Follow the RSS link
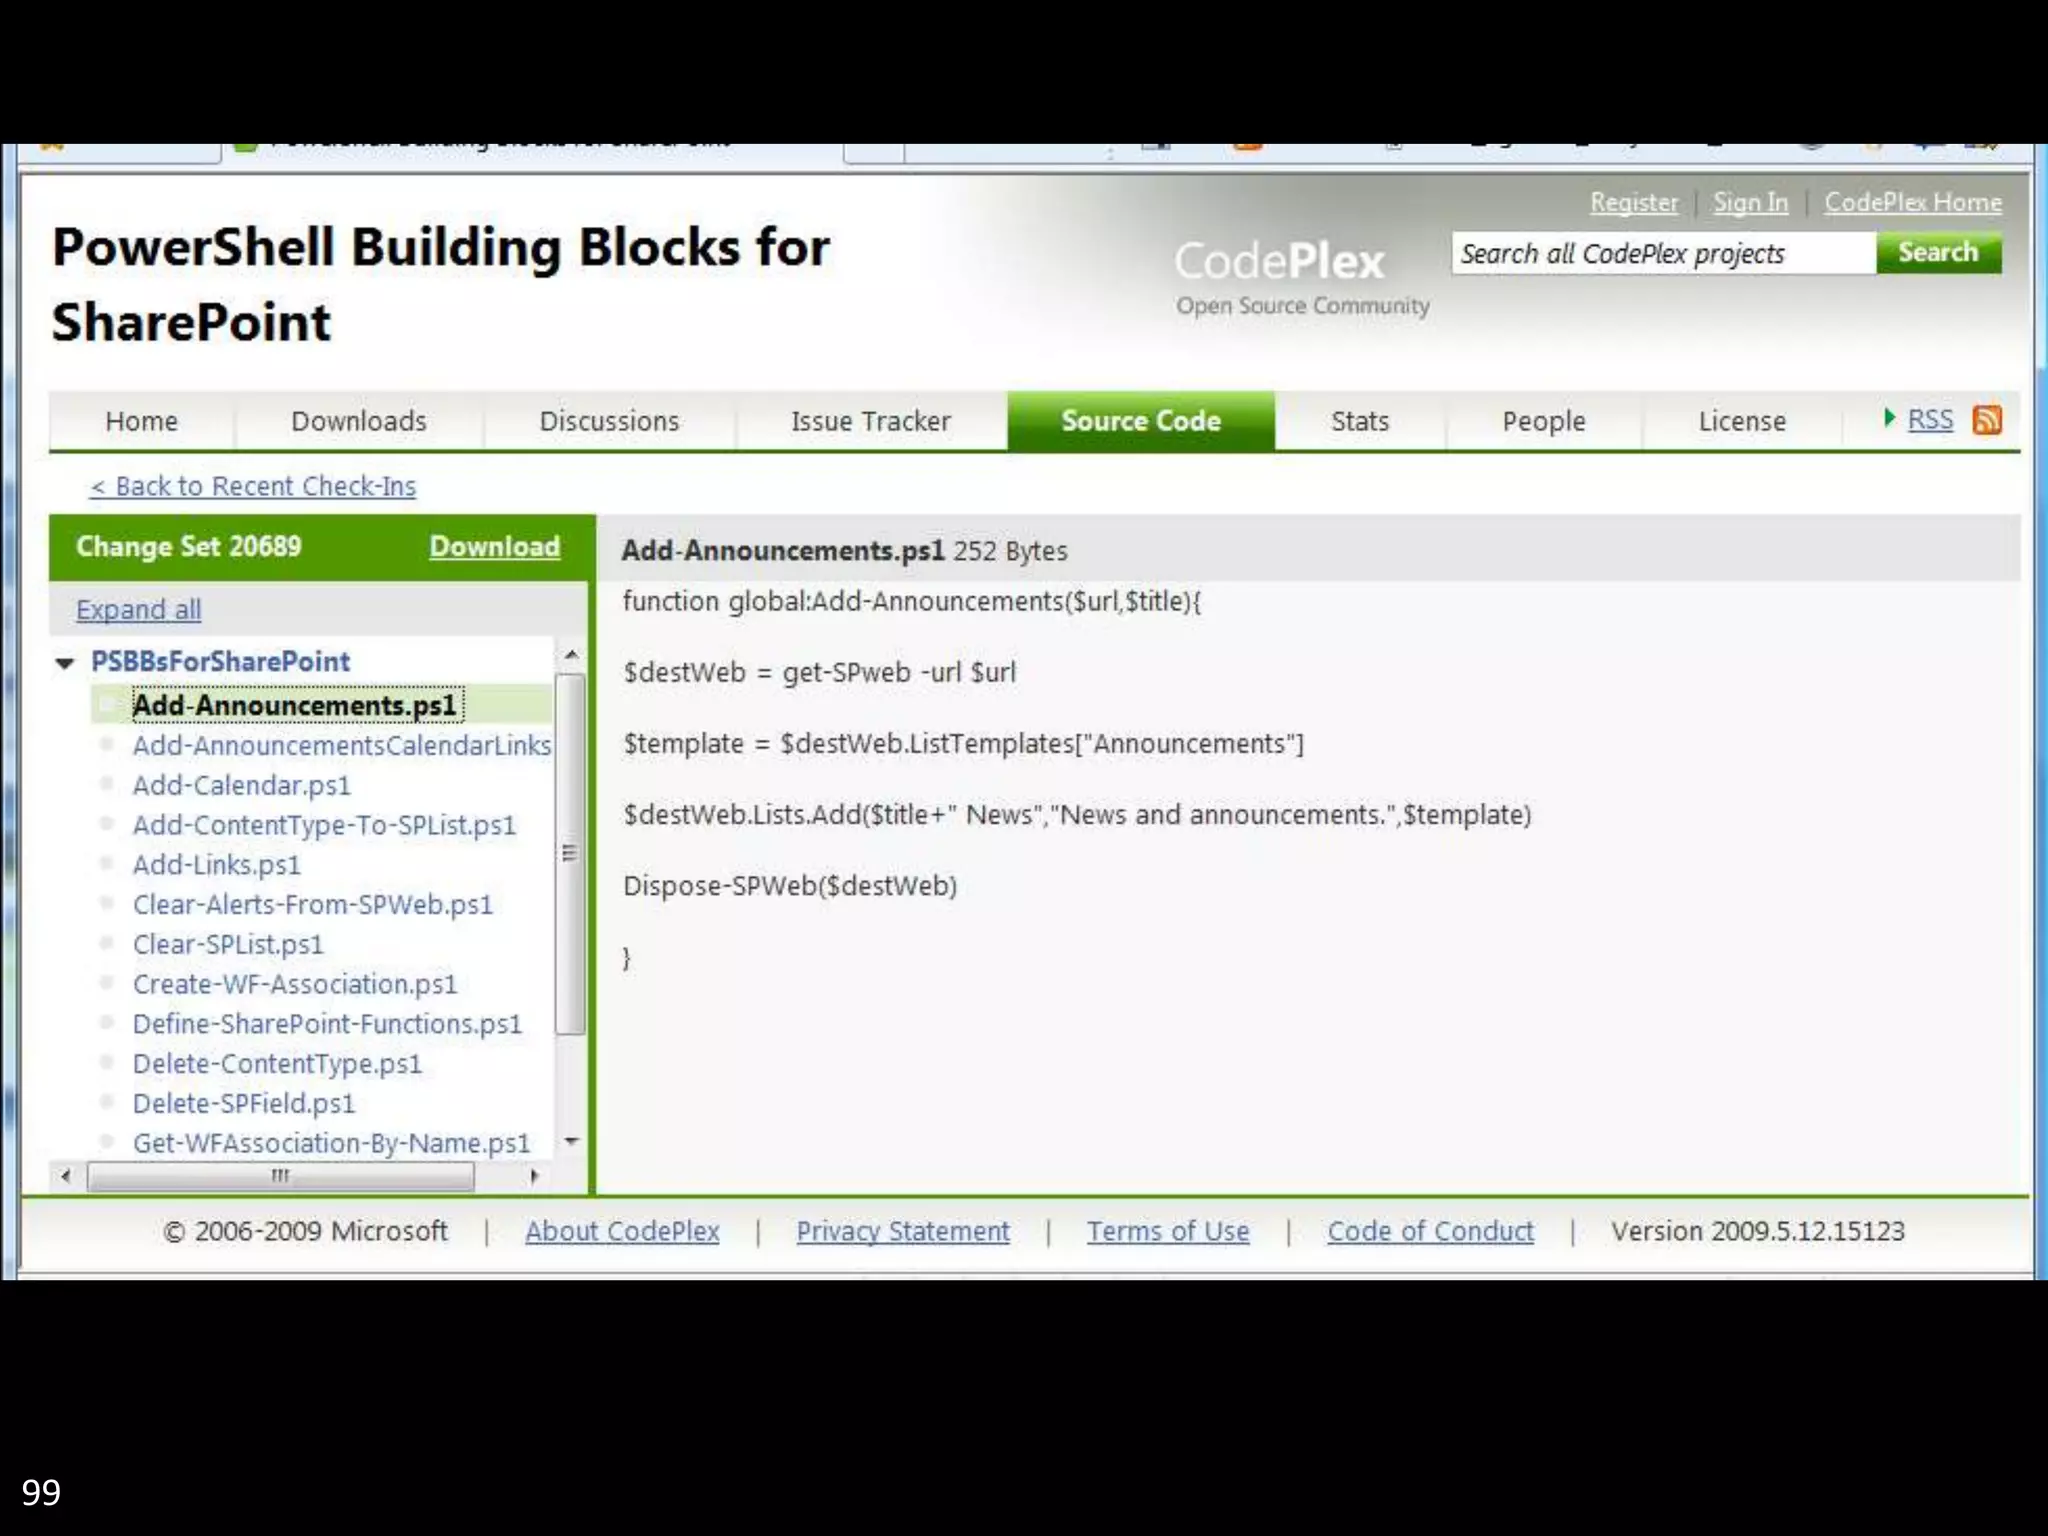This screenshot has width=2048, height=1536. pos(1930,420)
